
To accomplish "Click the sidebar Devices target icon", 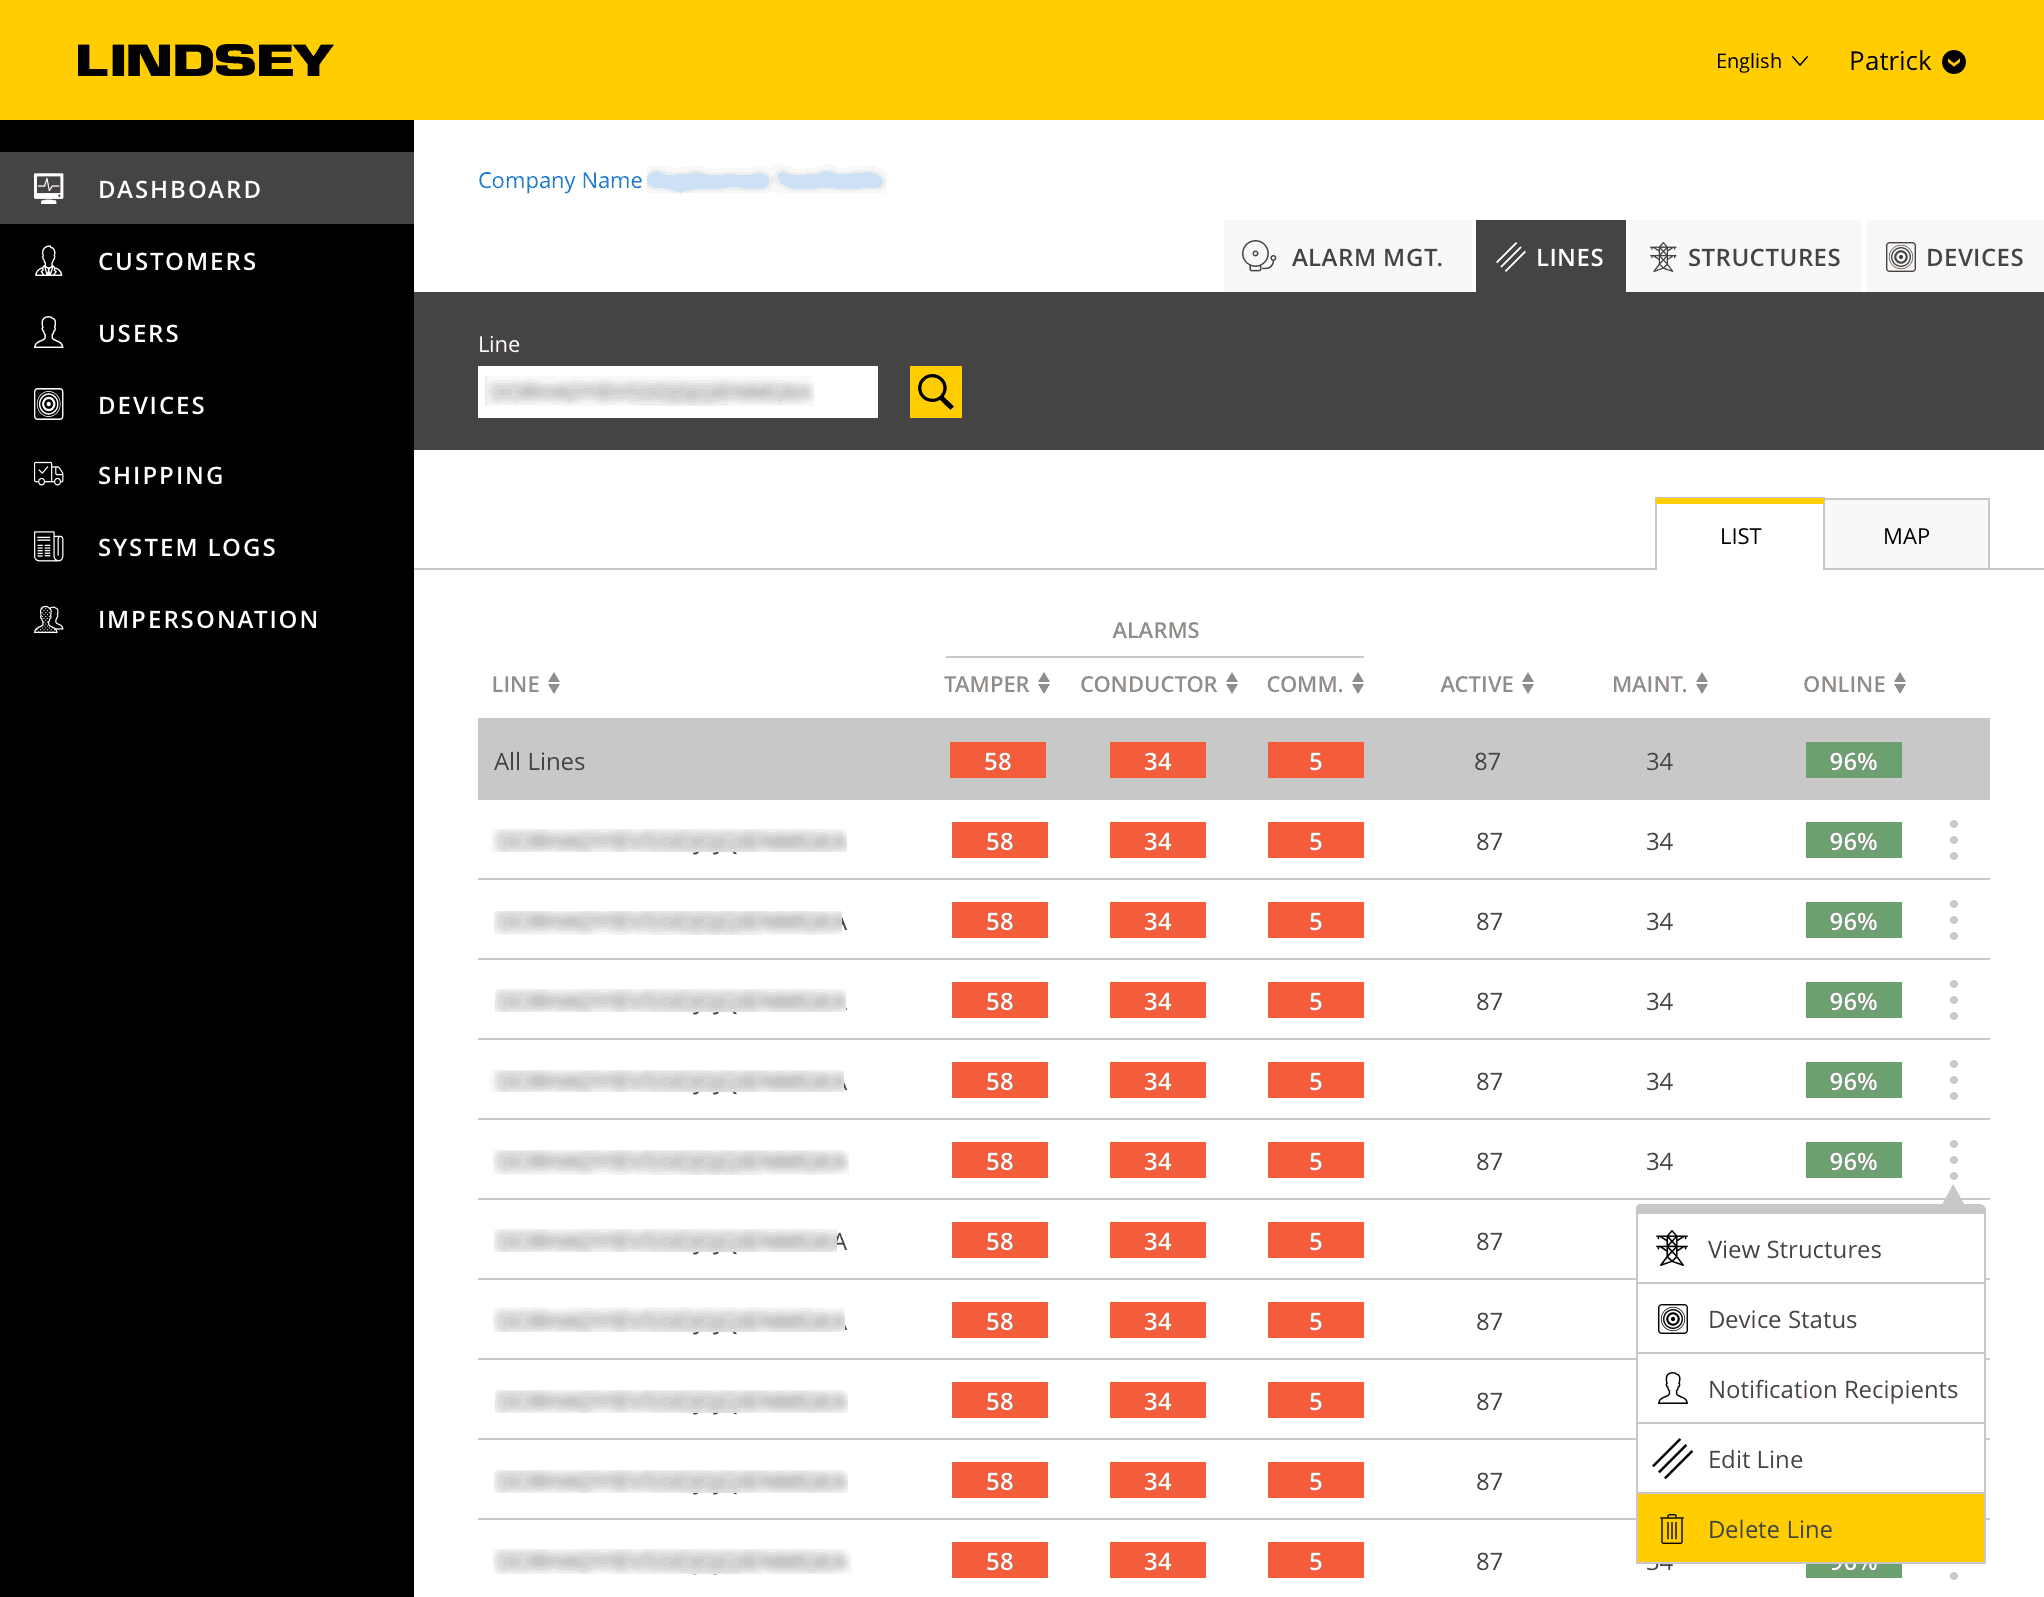I will [49, 404].
